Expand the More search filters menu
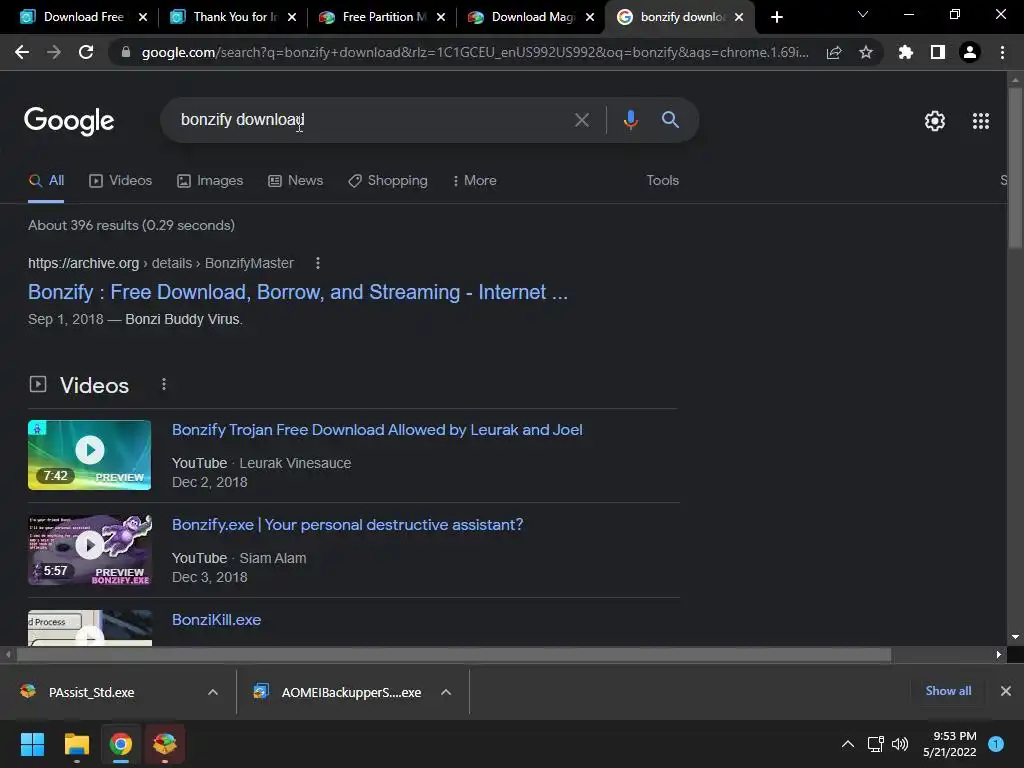 [x=474, y=181]
